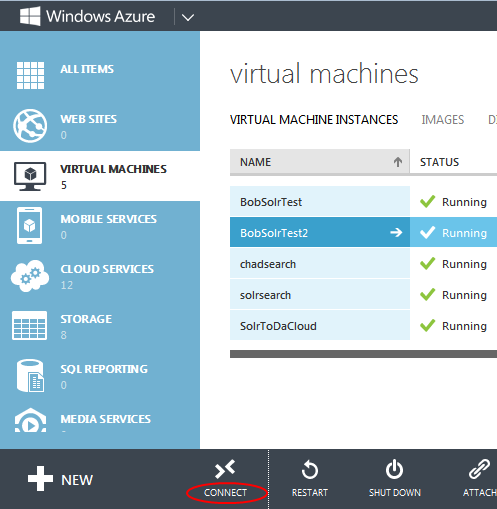This screenshot has height=509, width=497.
Task: Click the RESTART label
Action: (310, 493)
